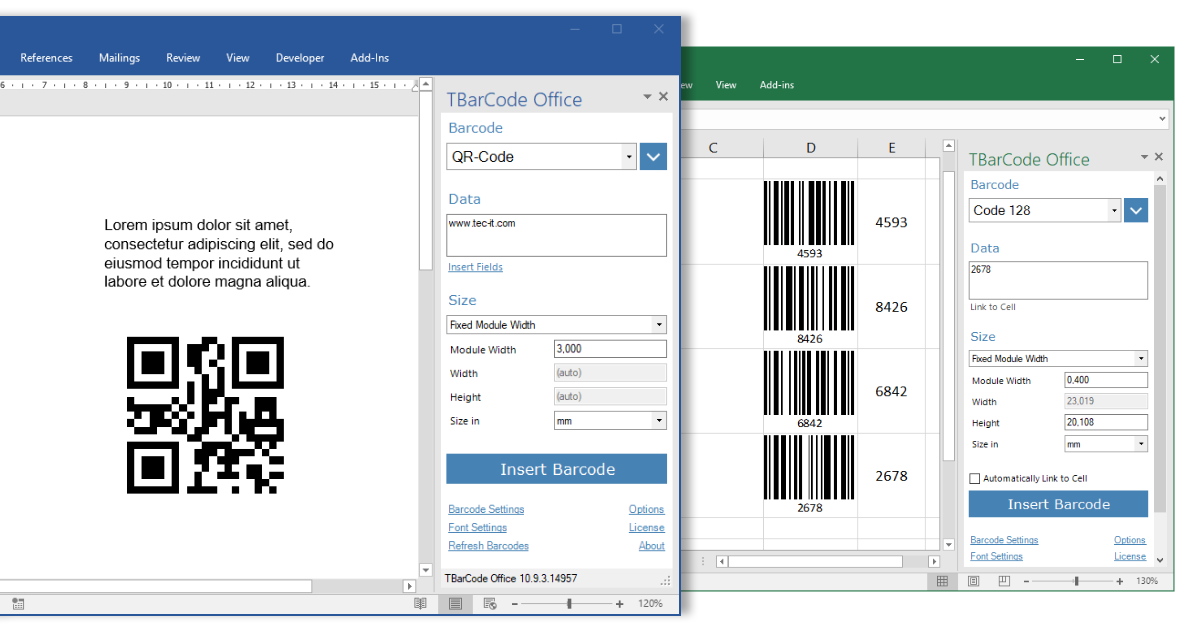The height and width of the screenshot is (630, 1200).
Task: Open the Fixed Module Width size dropdown
Action: tap(658, 324)
